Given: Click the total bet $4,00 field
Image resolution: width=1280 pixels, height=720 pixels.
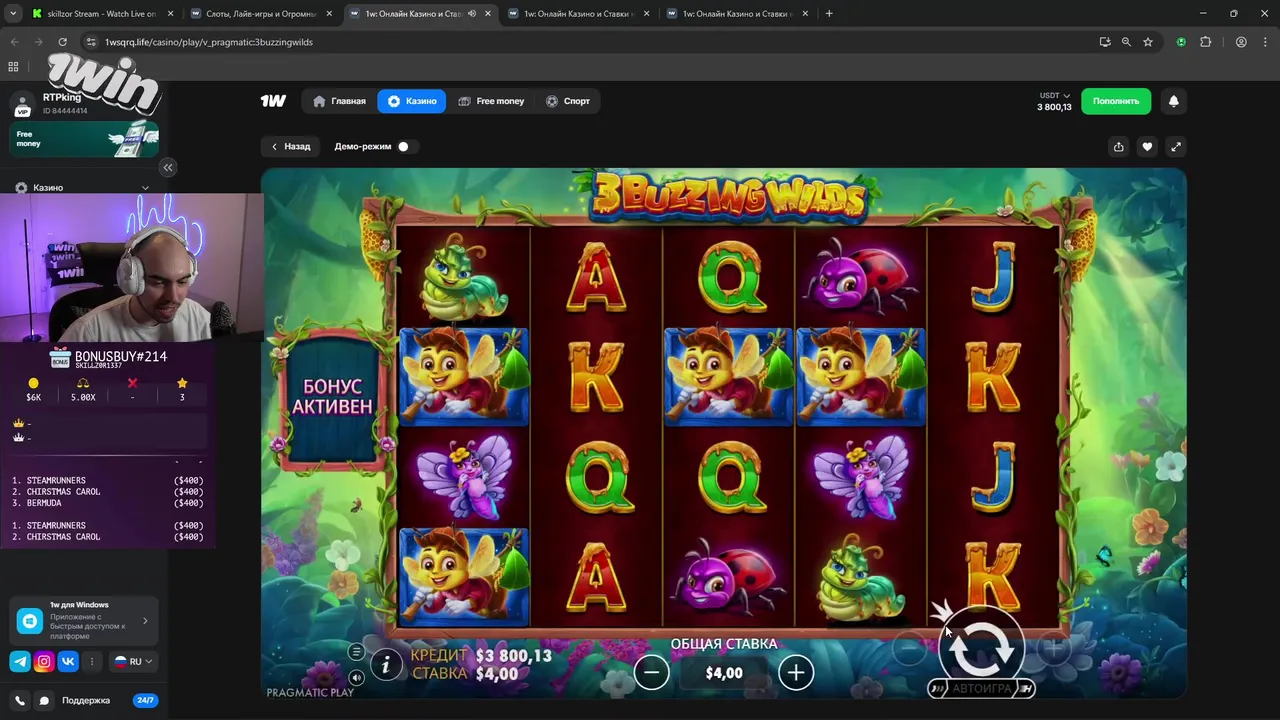Looking at the screenshot, I should pos(724,673).
